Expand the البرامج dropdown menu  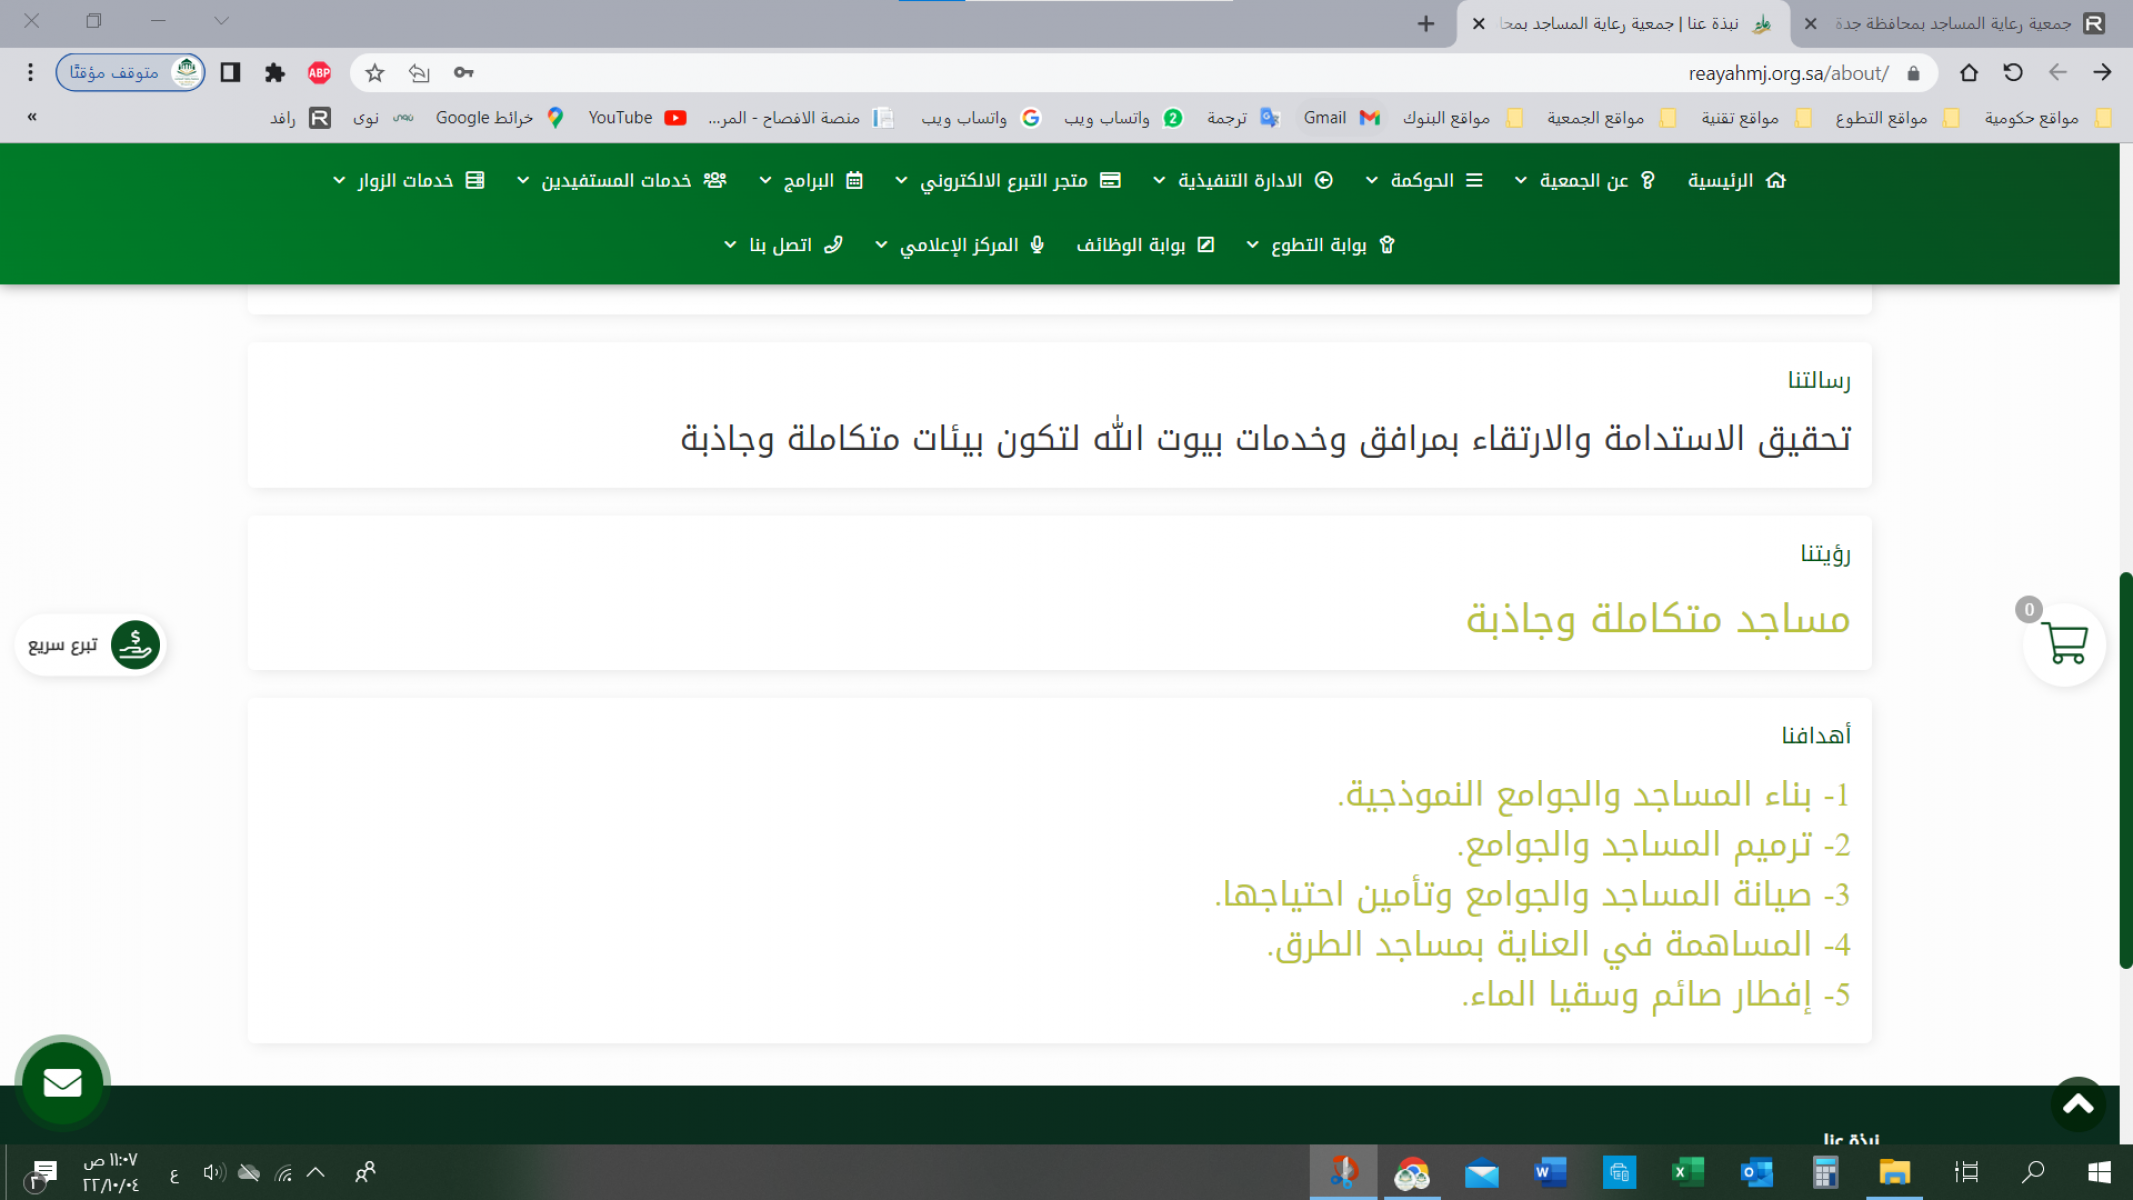(810, 181)
